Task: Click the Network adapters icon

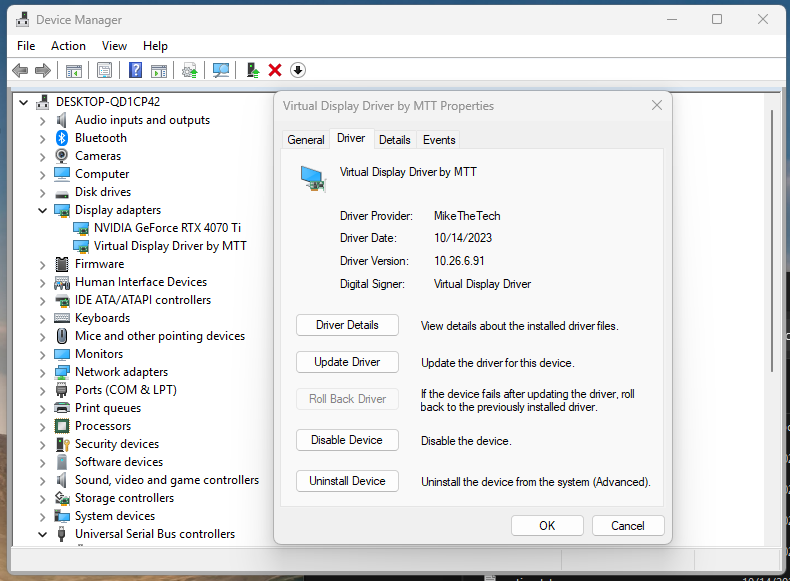Action: pyautogui.click(x=61, y=372)
